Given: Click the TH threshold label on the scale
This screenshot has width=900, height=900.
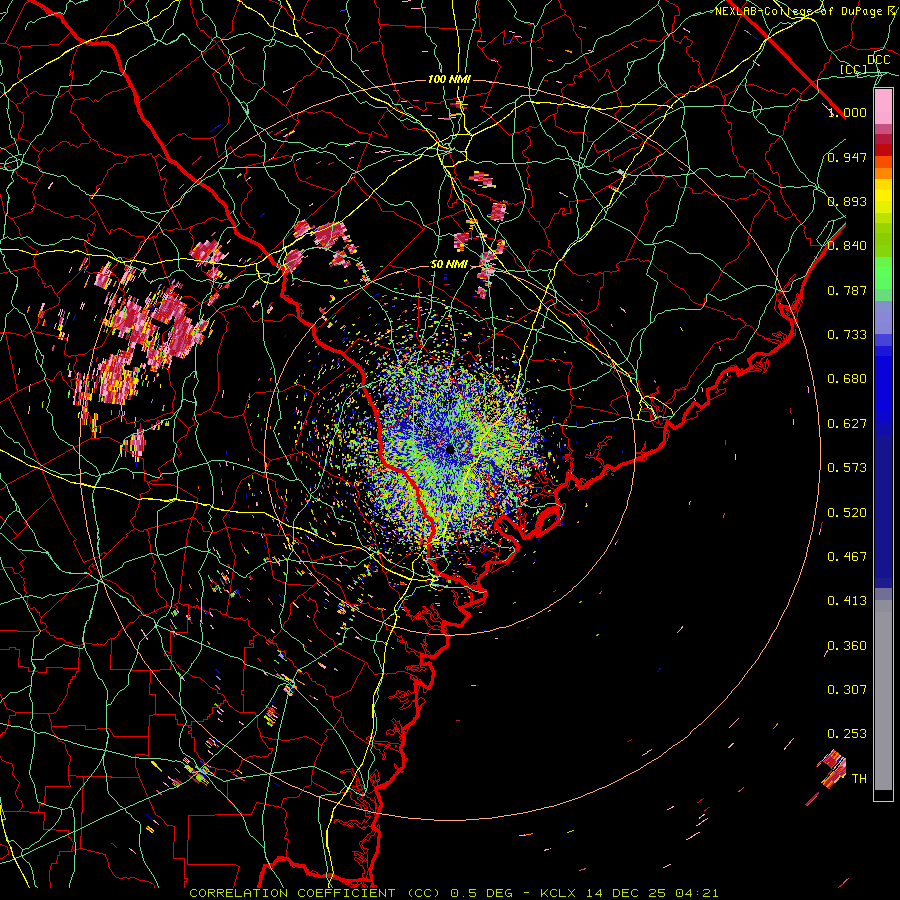Looking at the screenshot, I should click(x=859, y=779).
